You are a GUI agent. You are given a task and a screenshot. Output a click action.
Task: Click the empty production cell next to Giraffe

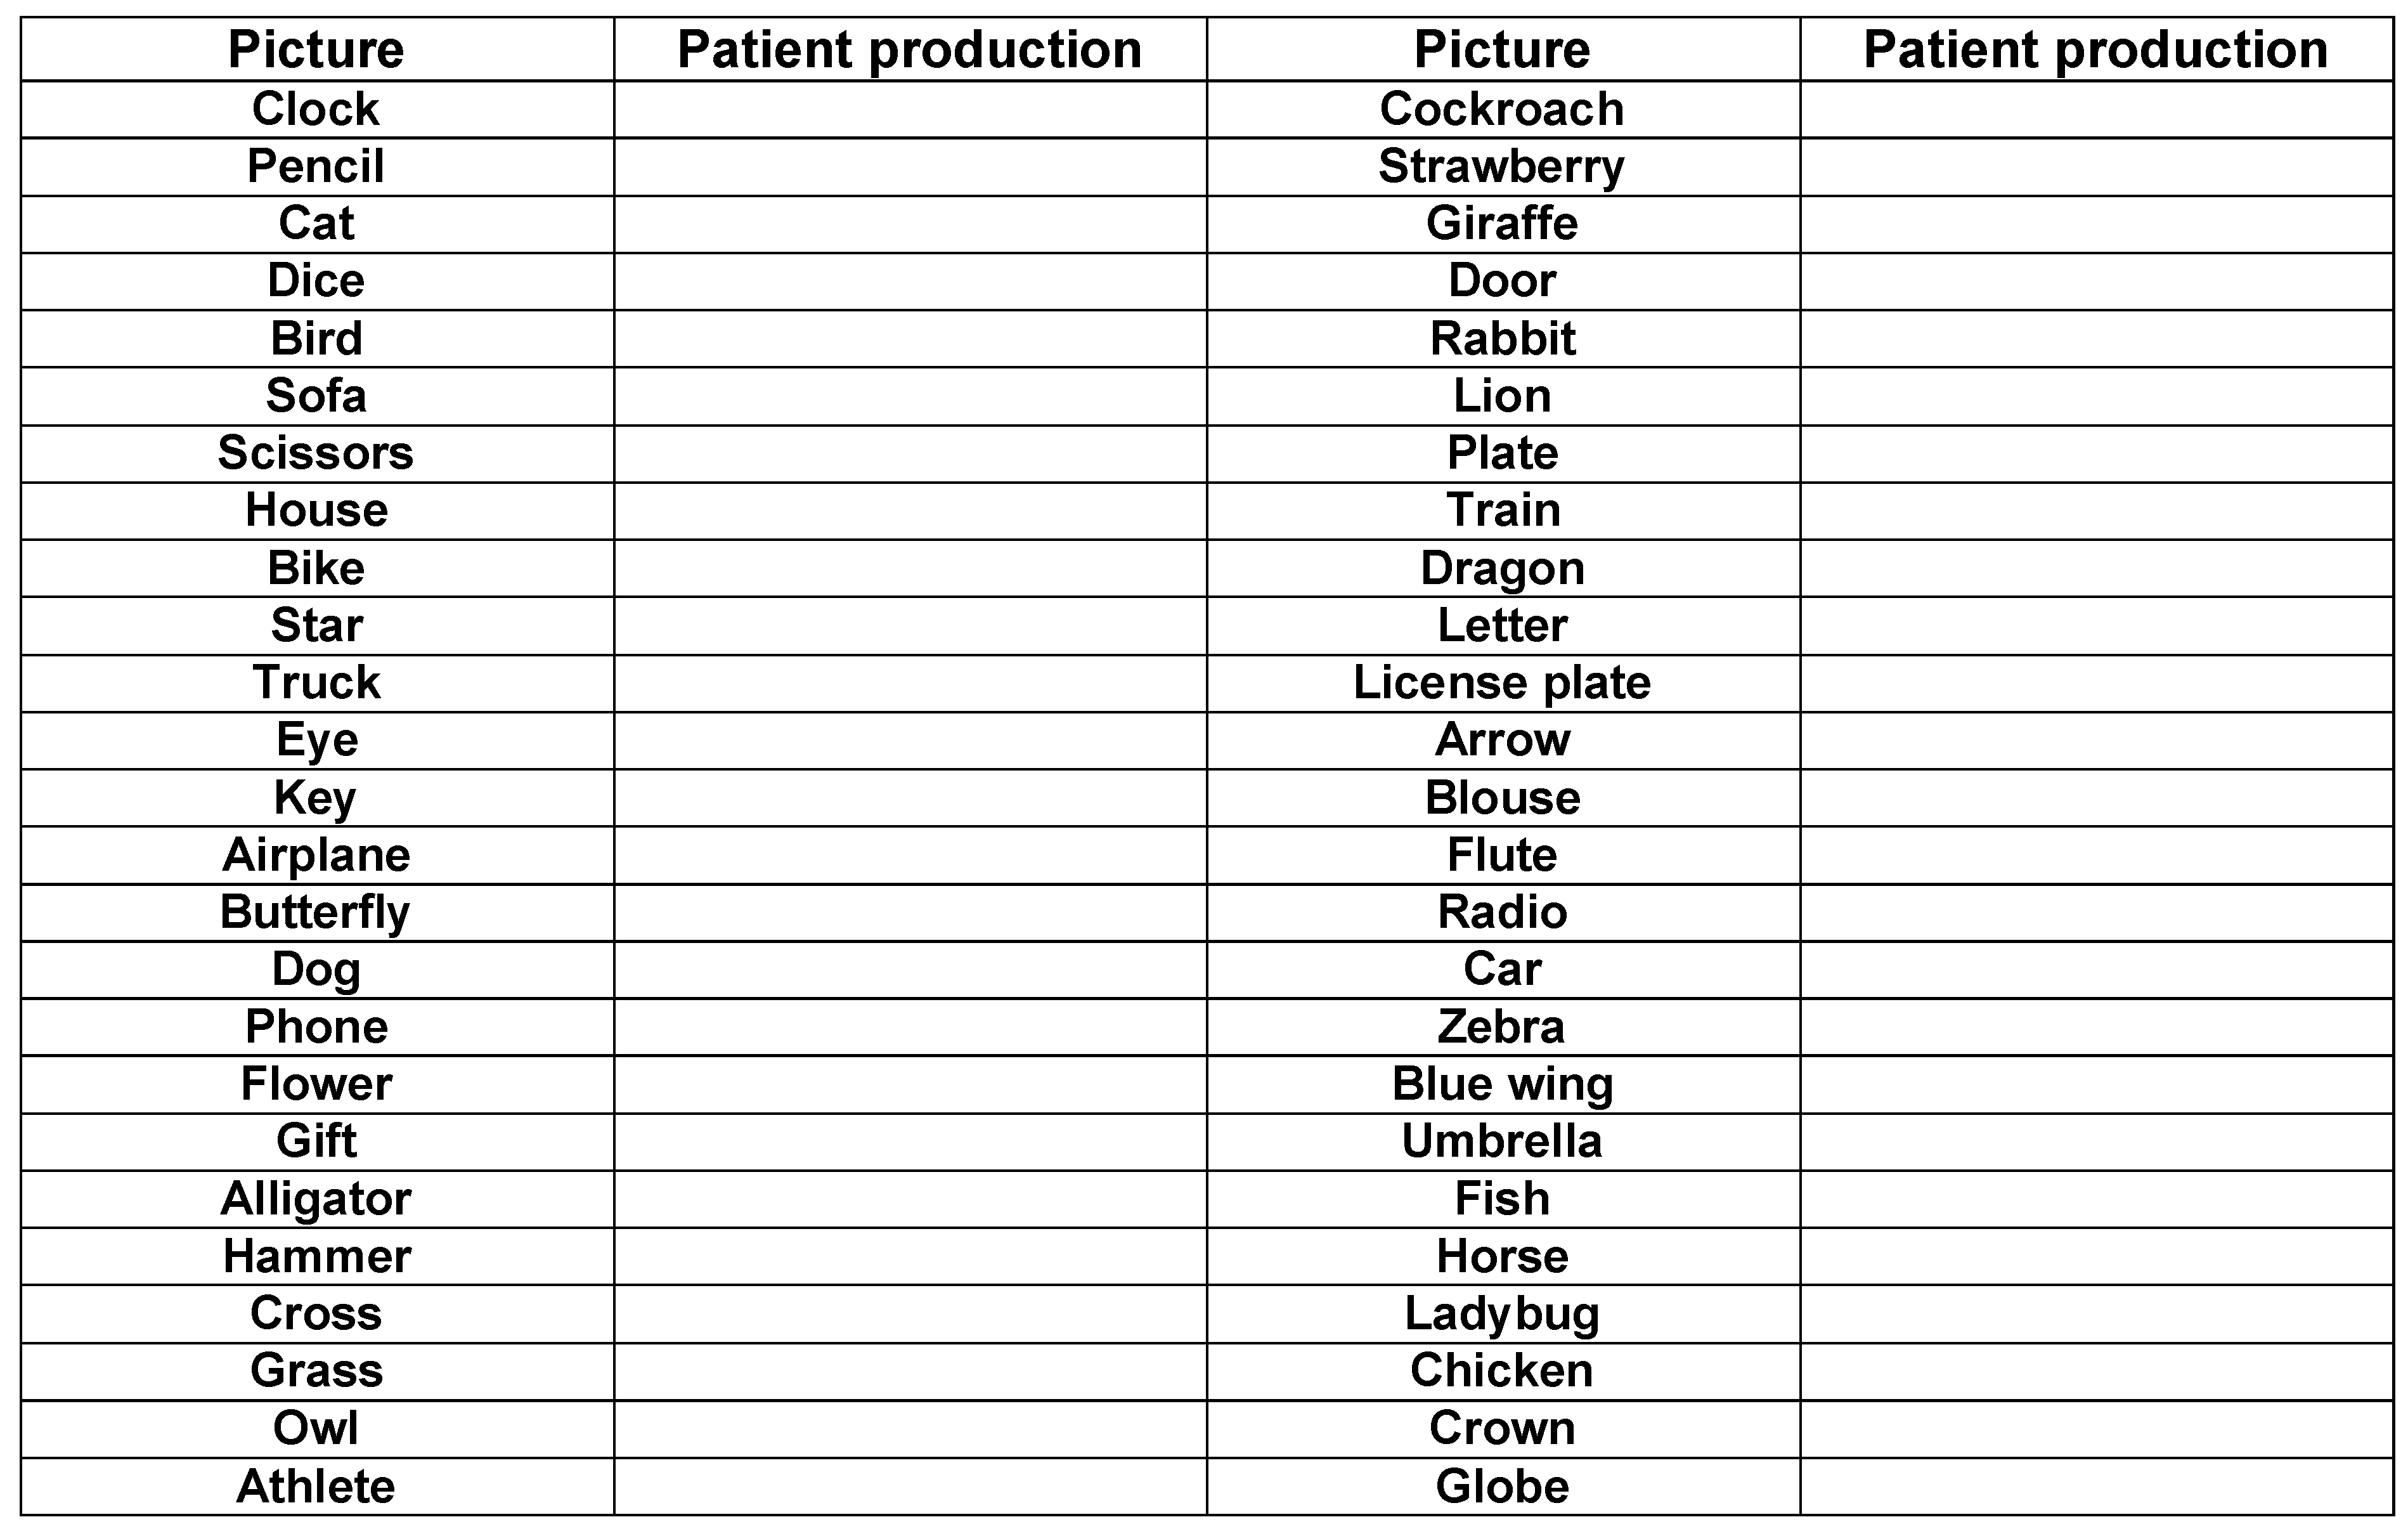tap(2096, 223)
